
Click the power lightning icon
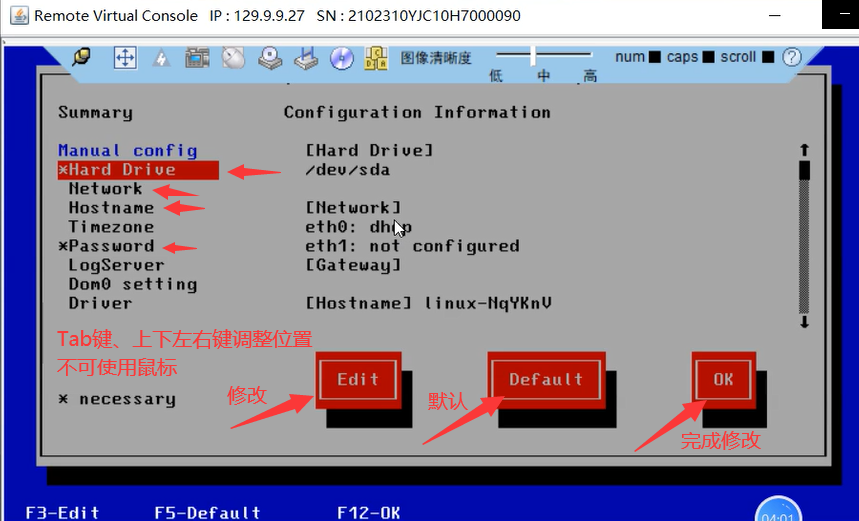coord(161,58)
